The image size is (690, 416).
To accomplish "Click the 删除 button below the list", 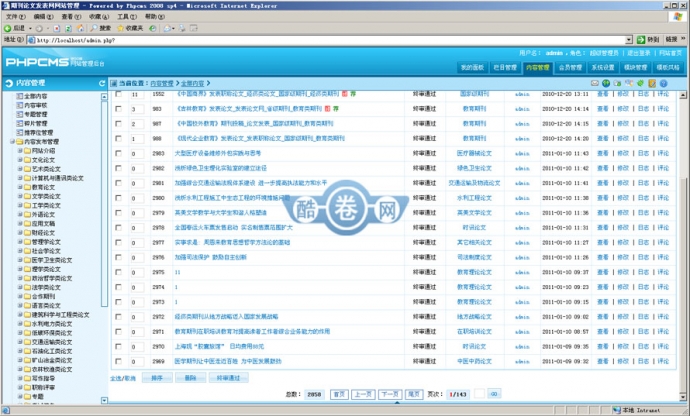I will (190, 378).
